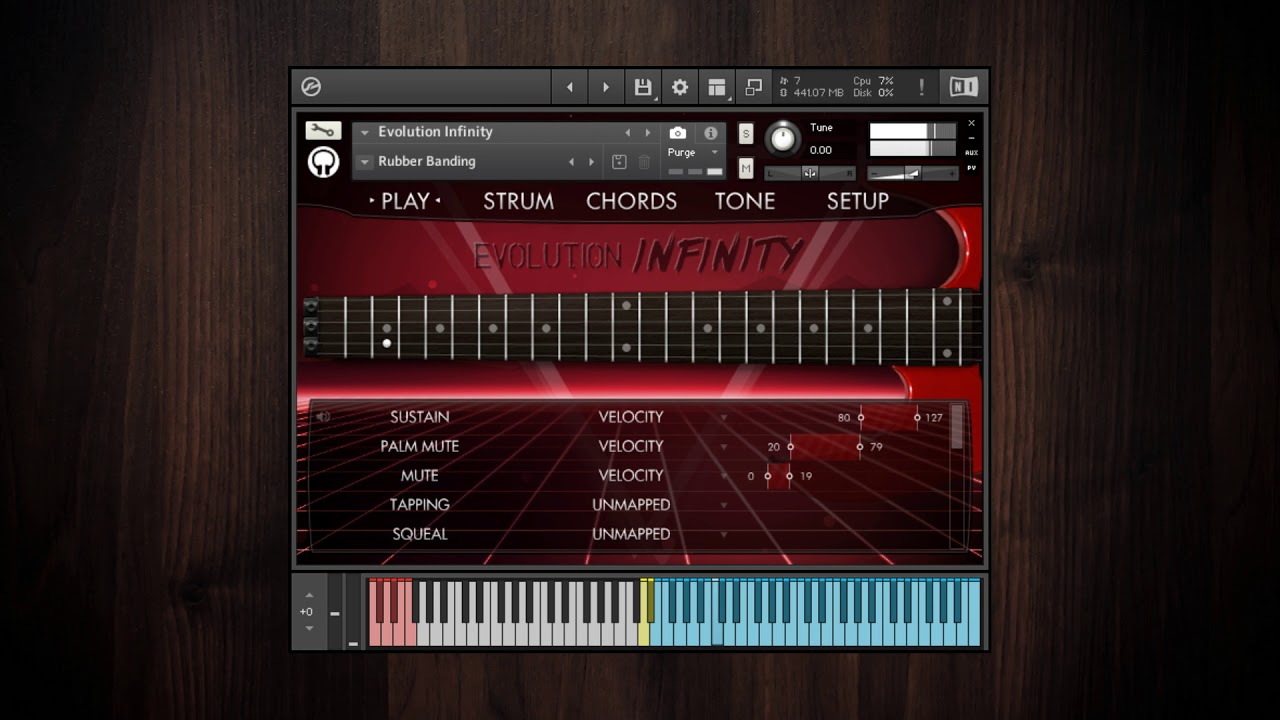Close the instrument with X button
1280x720 pixels.
pyautogui.click(x=971, y=124)
